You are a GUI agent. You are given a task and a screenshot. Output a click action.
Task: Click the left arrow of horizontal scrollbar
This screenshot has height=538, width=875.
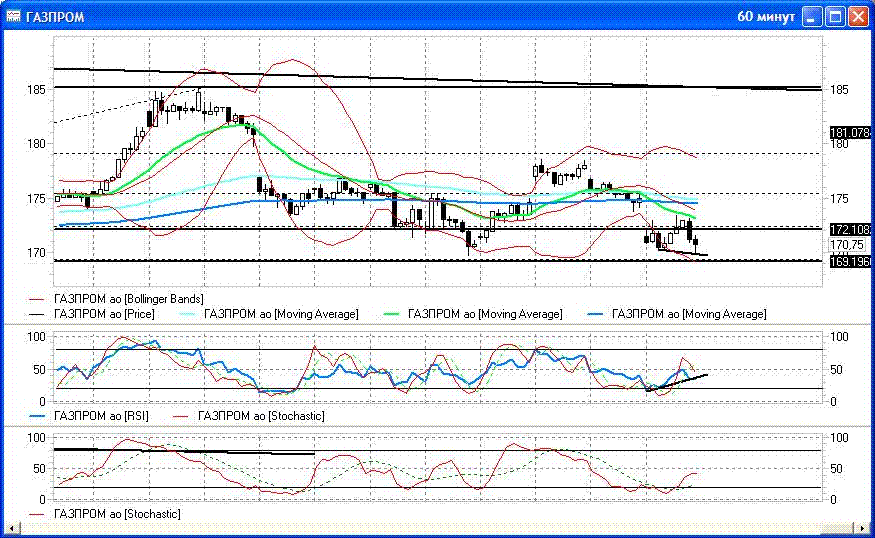pos(11,527)
